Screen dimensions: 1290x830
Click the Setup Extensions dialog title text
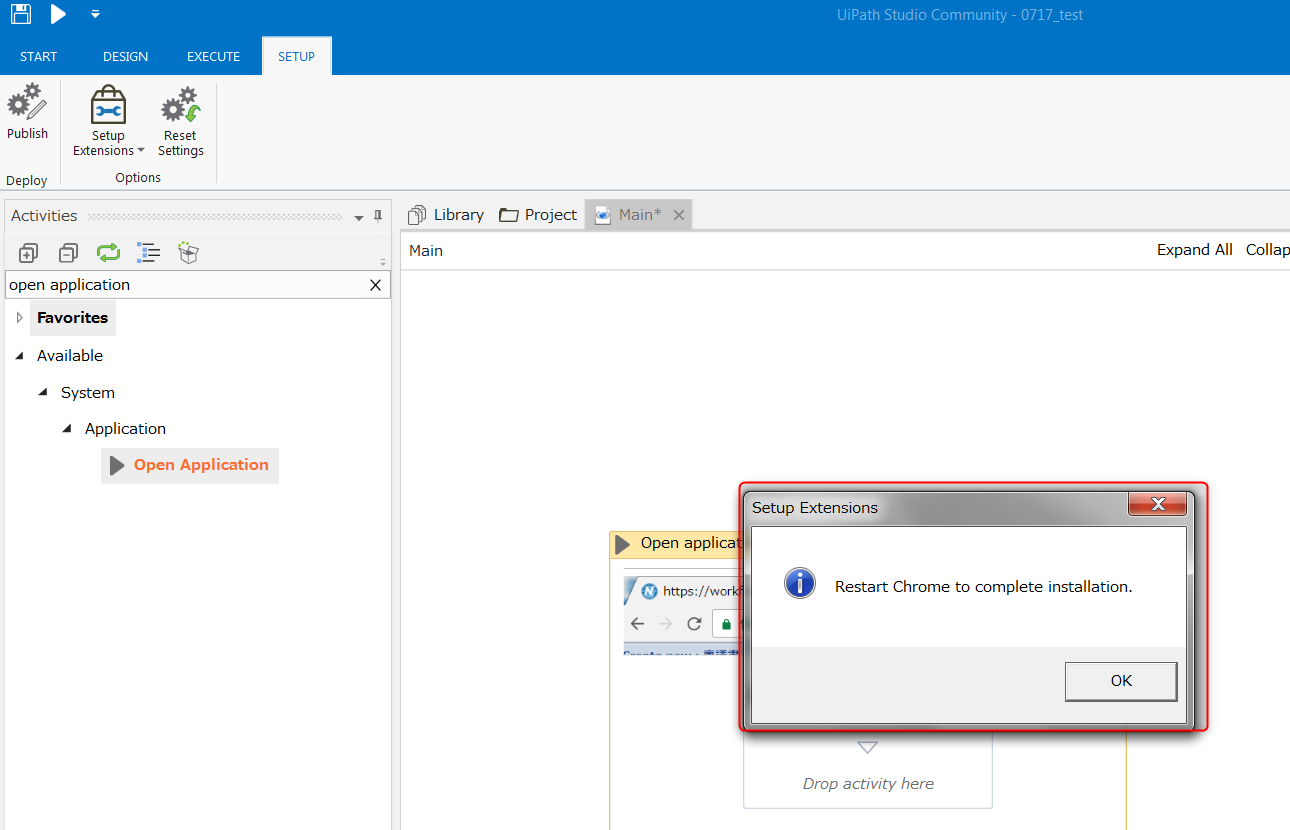[815, 508]
